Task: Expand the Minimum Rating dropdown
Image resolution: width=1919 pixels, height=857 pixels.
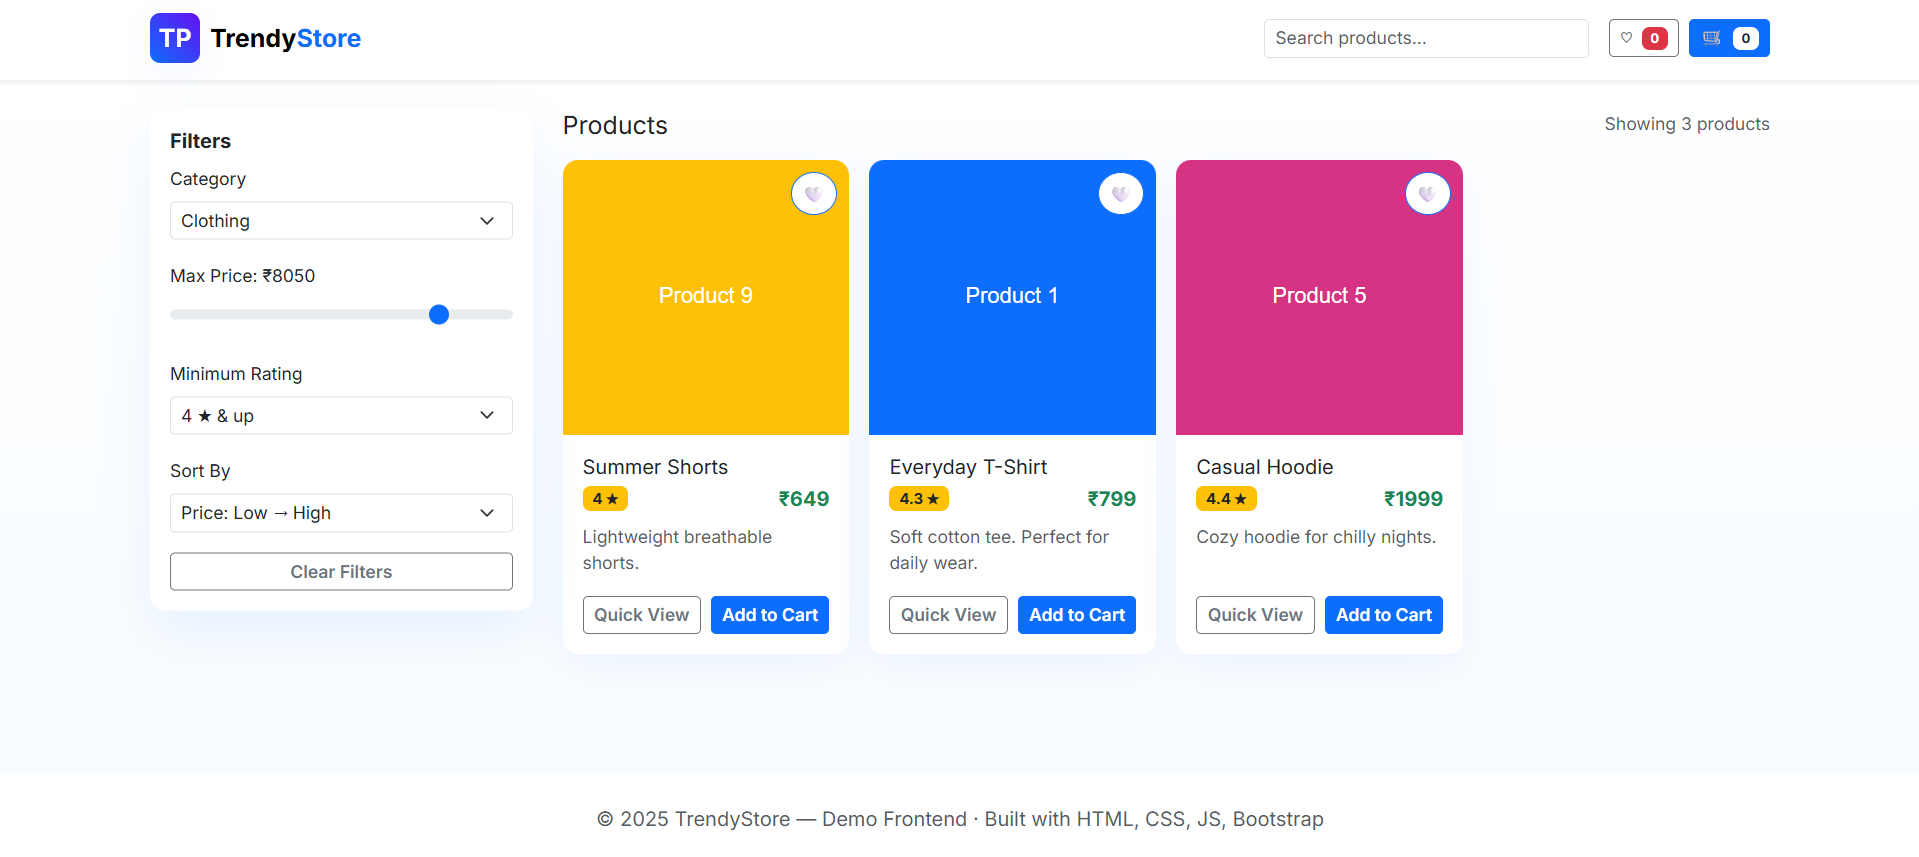Action: (341, 416)
